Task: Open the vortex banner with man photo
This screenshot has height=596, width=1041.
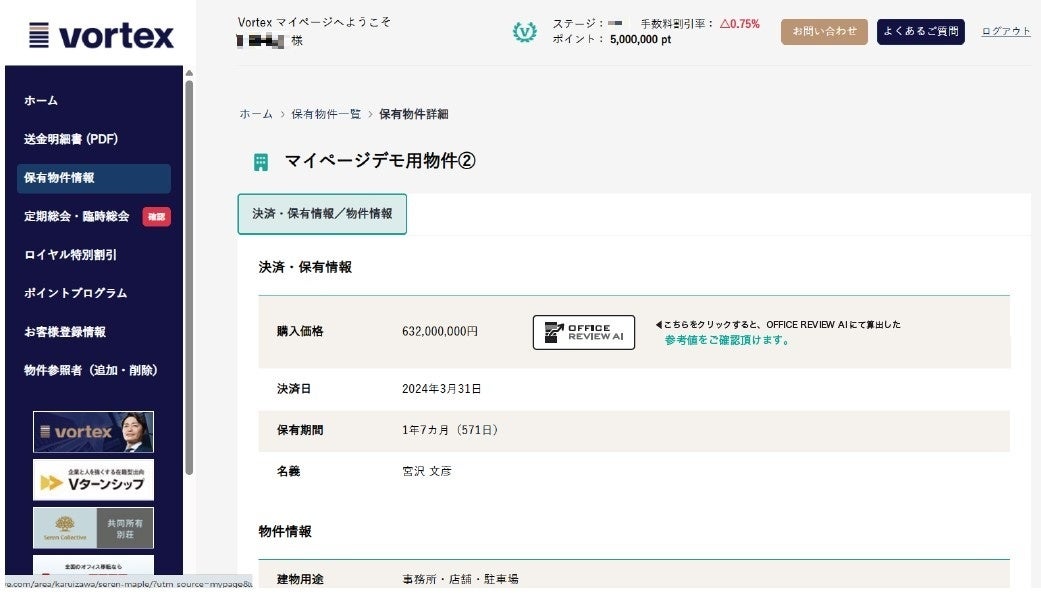Action: pyautogui.click(x=93, y=432)
